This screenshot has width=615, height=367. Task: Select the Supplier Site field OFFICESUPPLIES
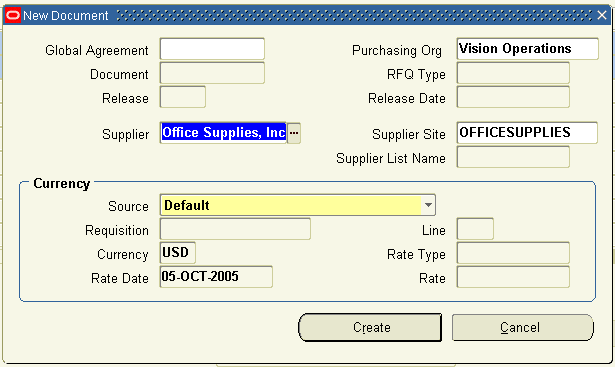pyautogui.click(x=527, y=133)
